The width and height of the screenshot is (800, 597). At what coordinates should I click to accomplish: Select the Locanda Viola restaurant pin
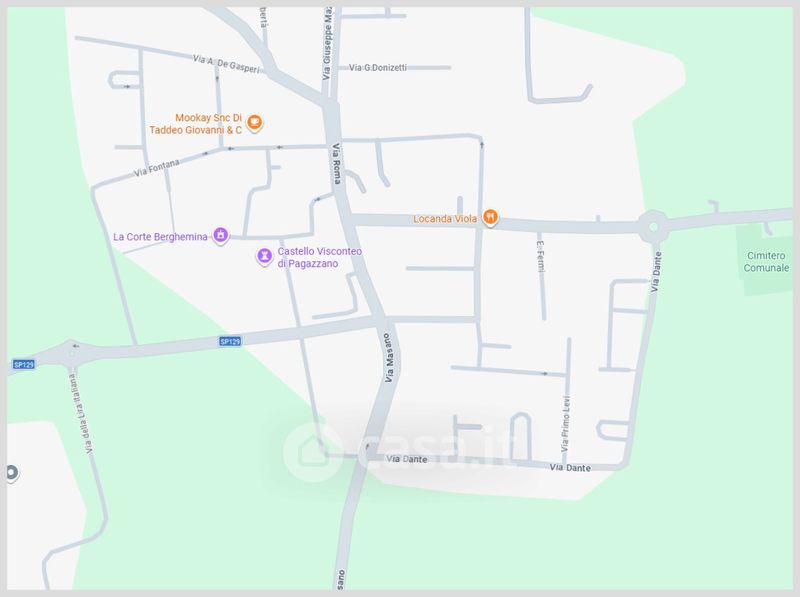[490, 217]
